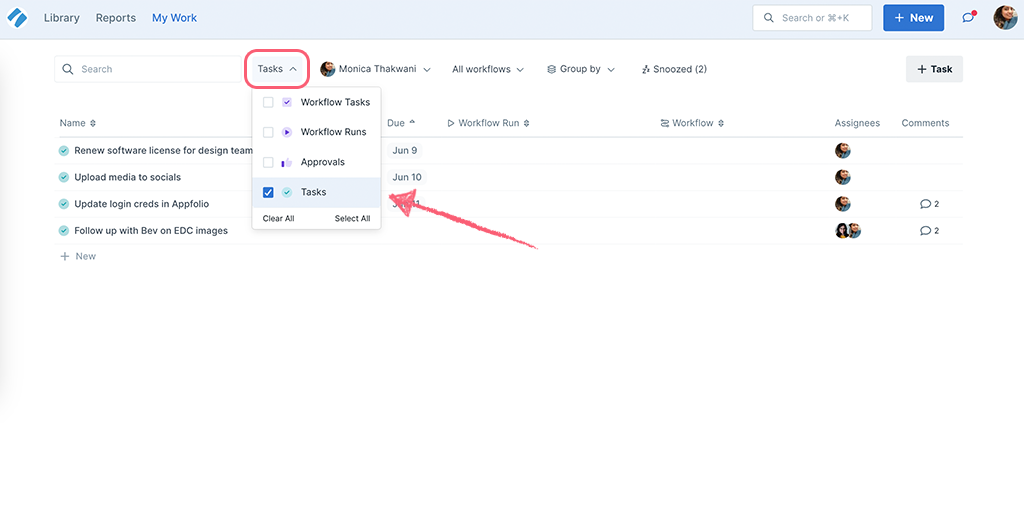Image resolution: width=1024 pixels, height=512 pixels.
Task: Check the Workflow Tasks checkbox
Action: click(268, 102)
